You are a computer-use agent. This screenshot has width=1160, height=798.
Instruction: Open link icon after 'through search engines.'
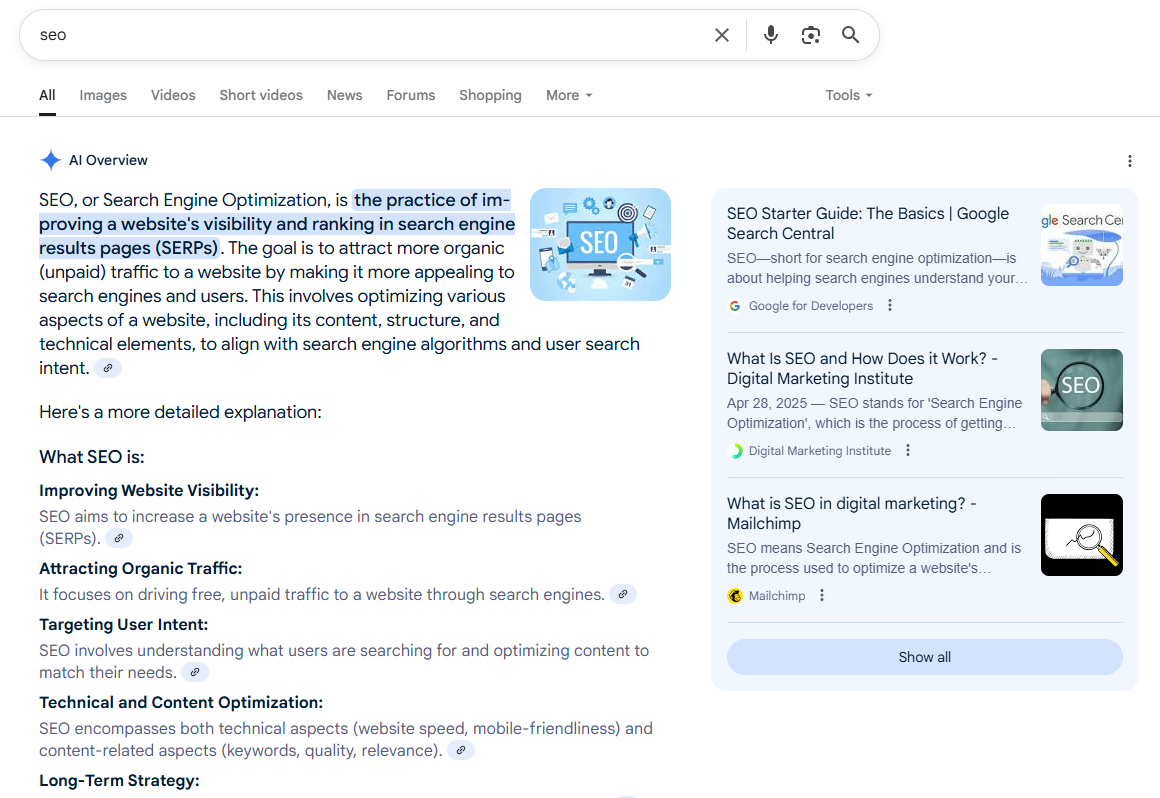[623, 594]
